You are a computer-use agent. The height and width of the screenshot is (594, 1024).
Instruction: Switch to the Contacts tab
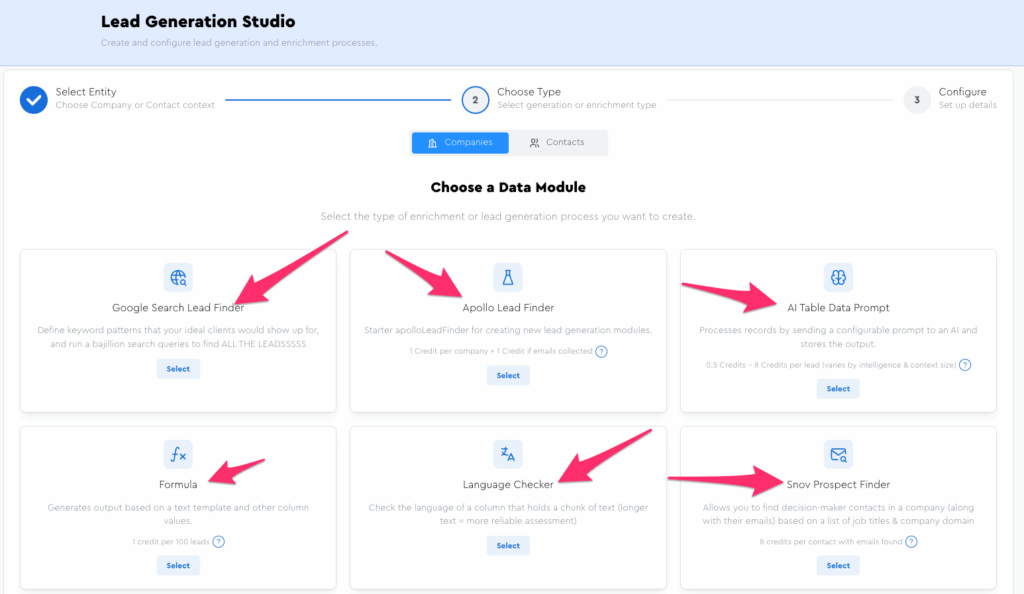coord(557,143)
